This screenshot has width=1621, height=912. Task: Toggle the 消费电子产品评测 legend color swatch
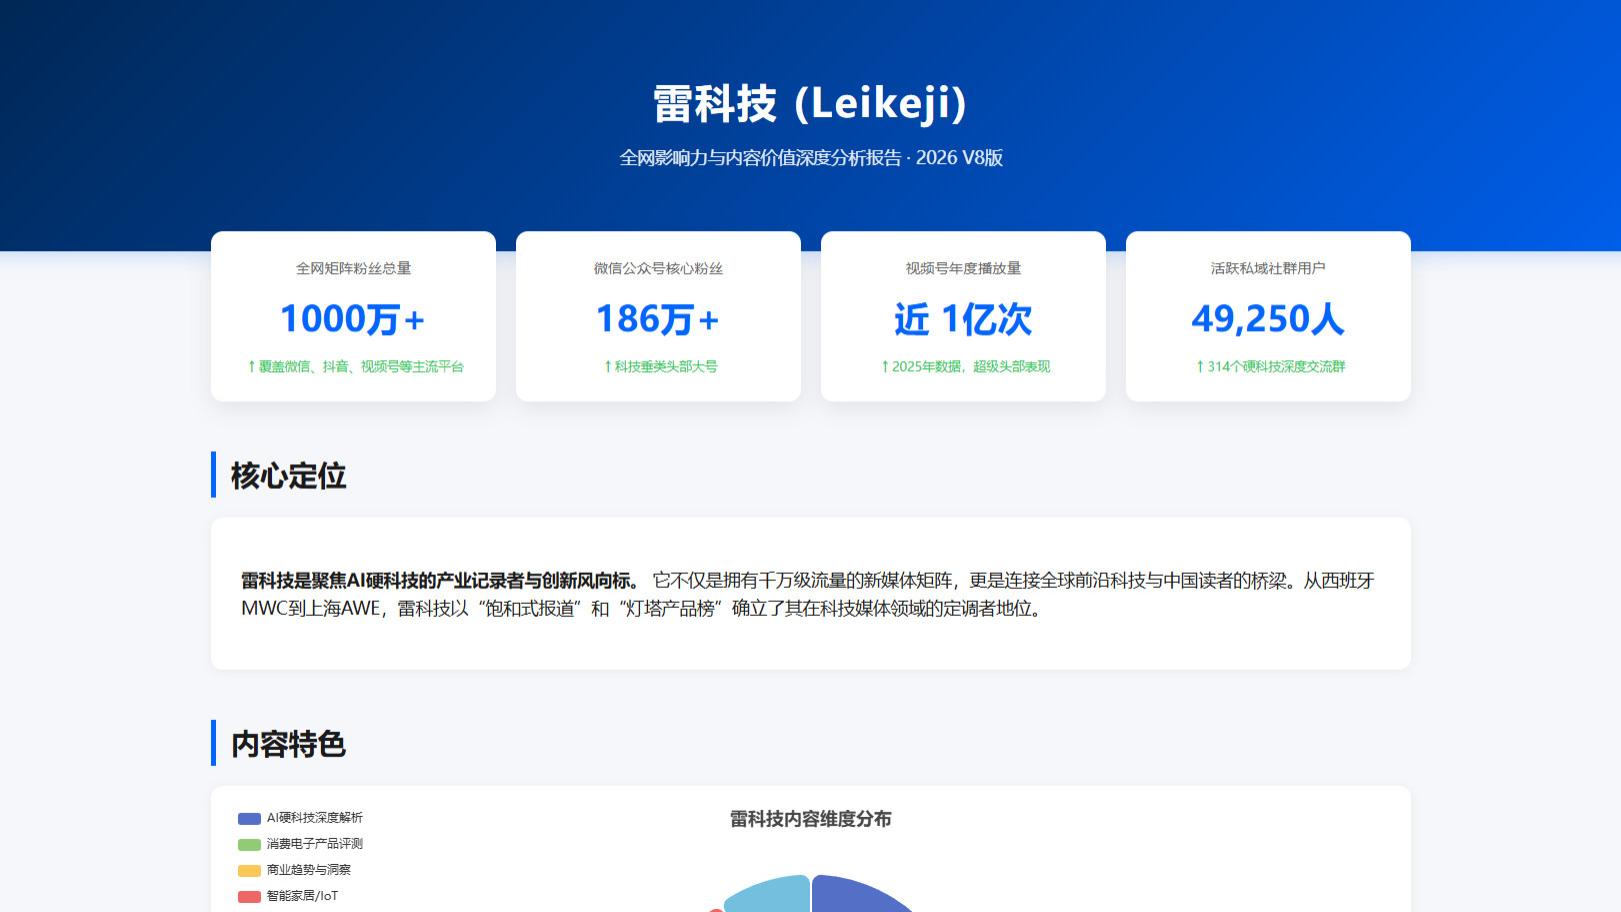click(249, 845)
